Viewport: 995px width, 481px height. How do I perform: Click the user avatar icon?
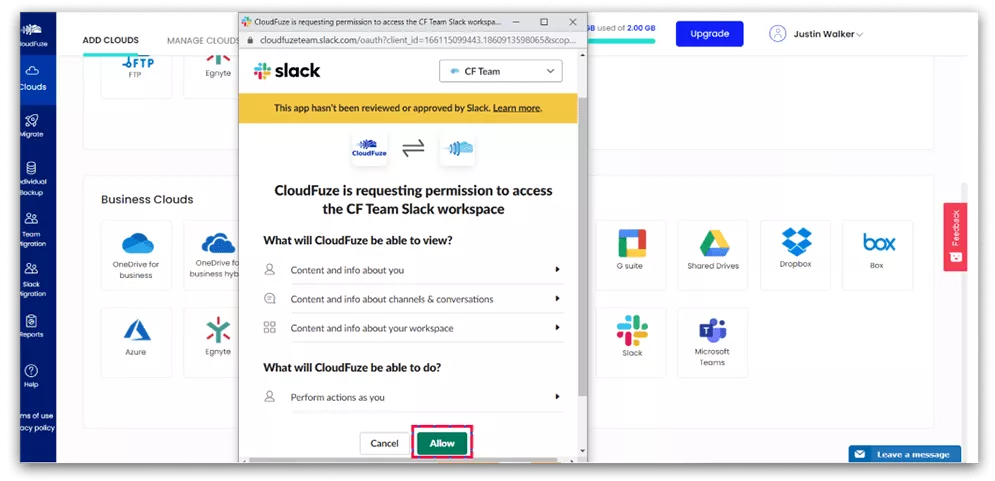(777, 34)
